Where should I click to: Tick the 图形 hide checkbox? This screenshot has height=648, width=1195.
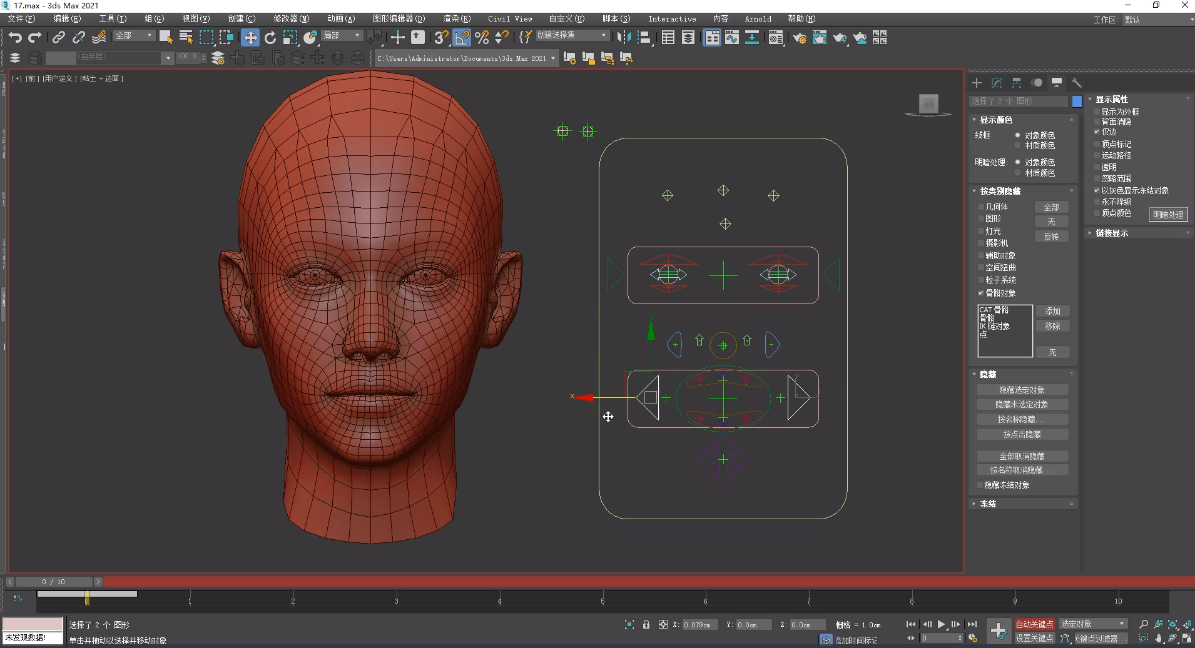coord(981,219)
